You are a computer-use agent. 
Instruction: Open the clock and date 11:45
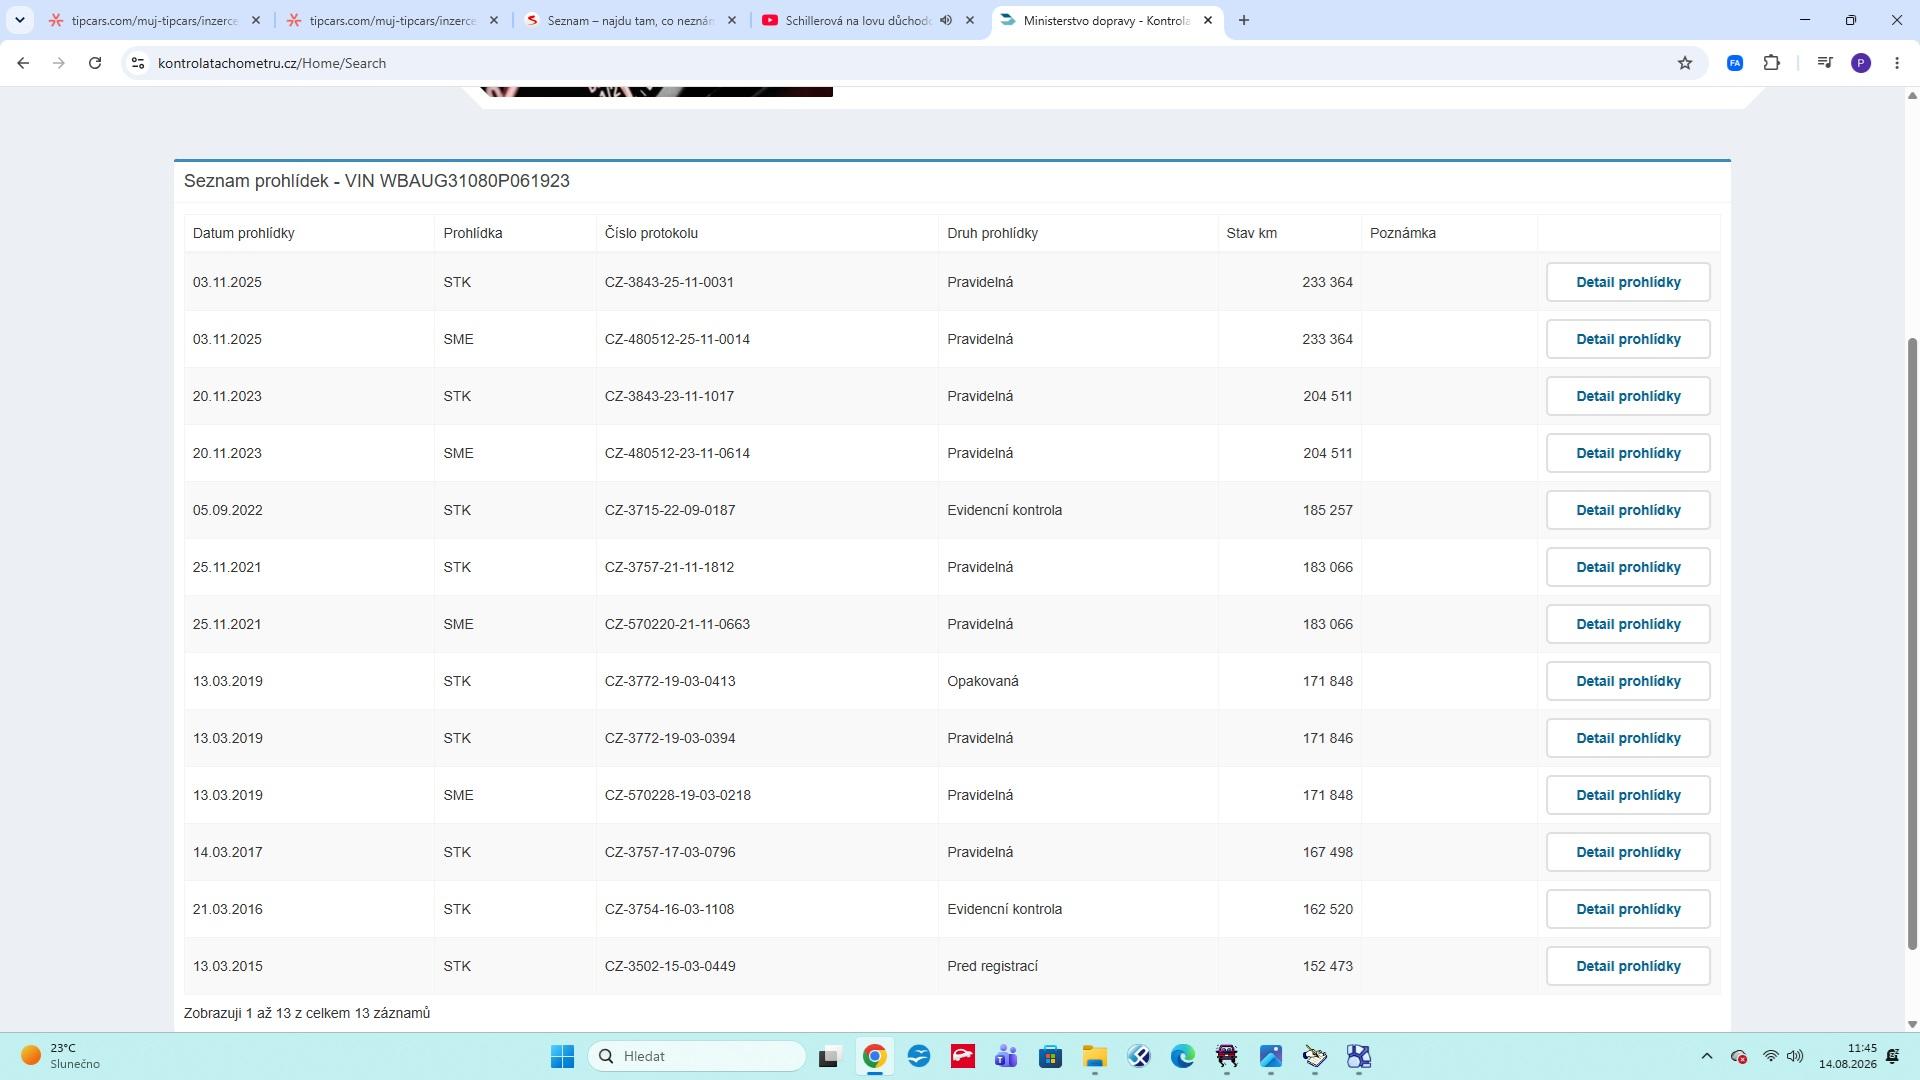[x=1847, y=1056]
